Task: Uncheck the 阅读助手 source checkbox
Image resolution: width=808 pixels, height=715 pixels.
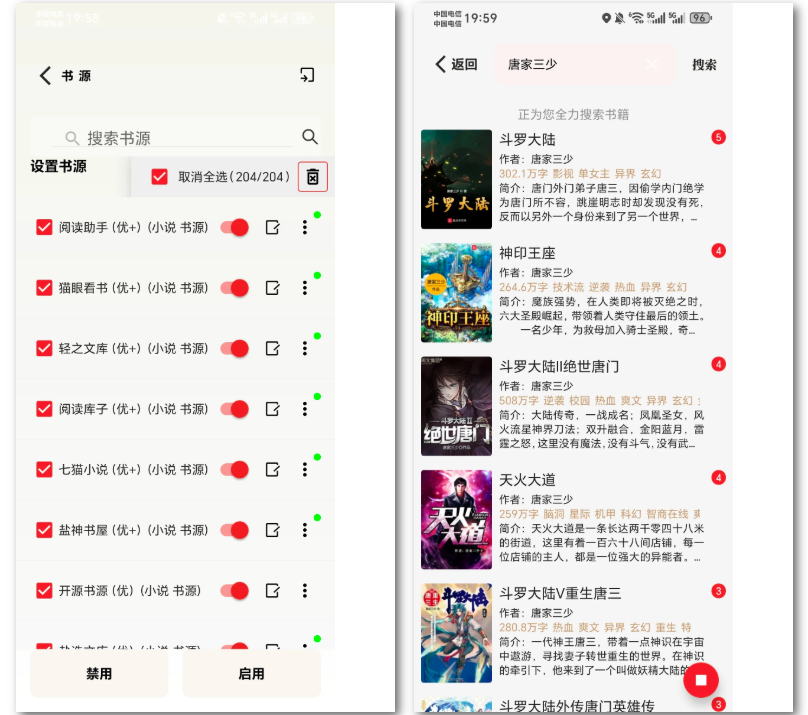Action: pos(44,227)
